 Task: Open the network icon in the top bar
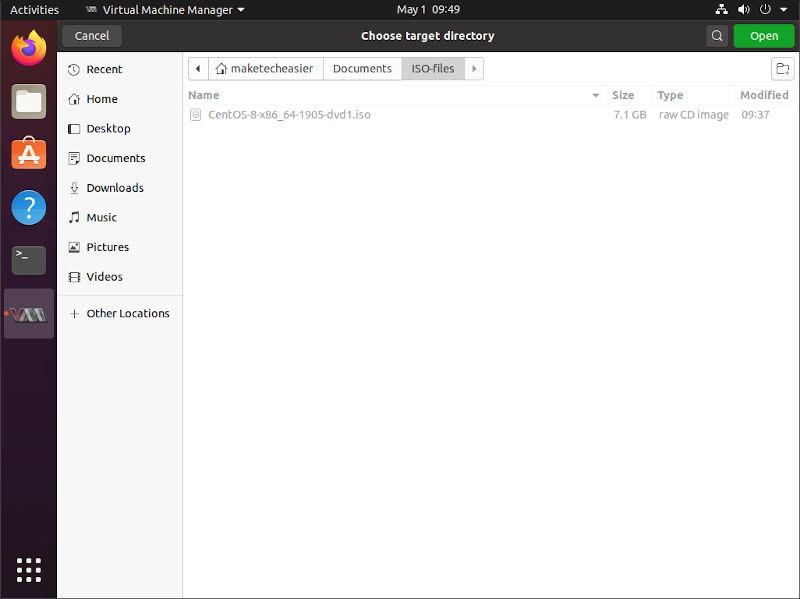click(722, 9)
